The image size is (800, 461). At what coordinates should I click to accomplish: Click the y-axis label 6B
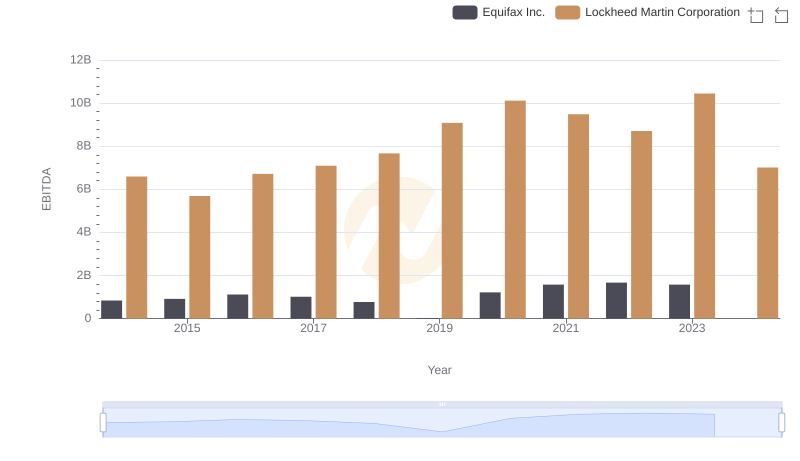pos(84,189)
